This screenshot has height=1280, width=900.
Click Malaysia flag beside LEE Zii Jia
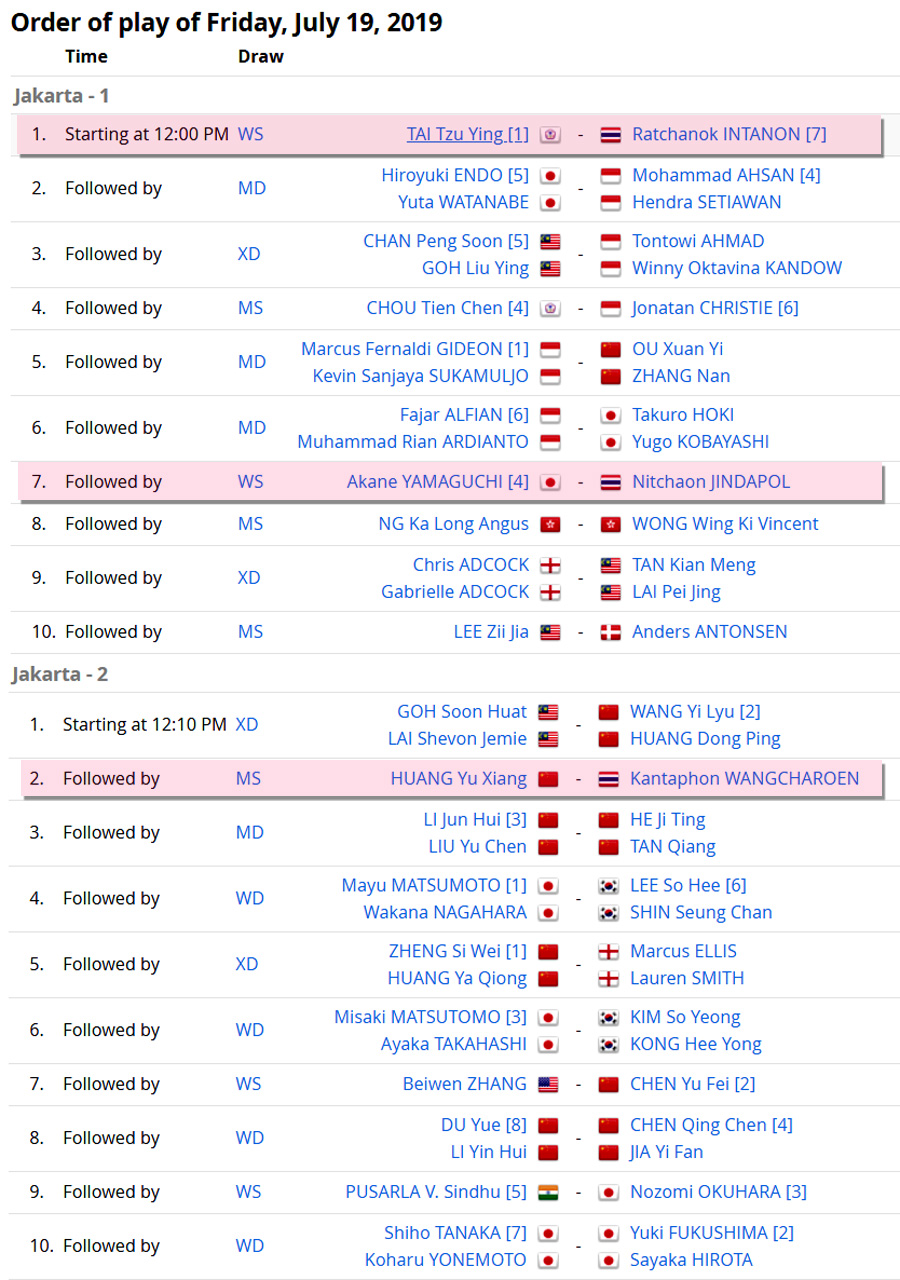coord(549,632)
